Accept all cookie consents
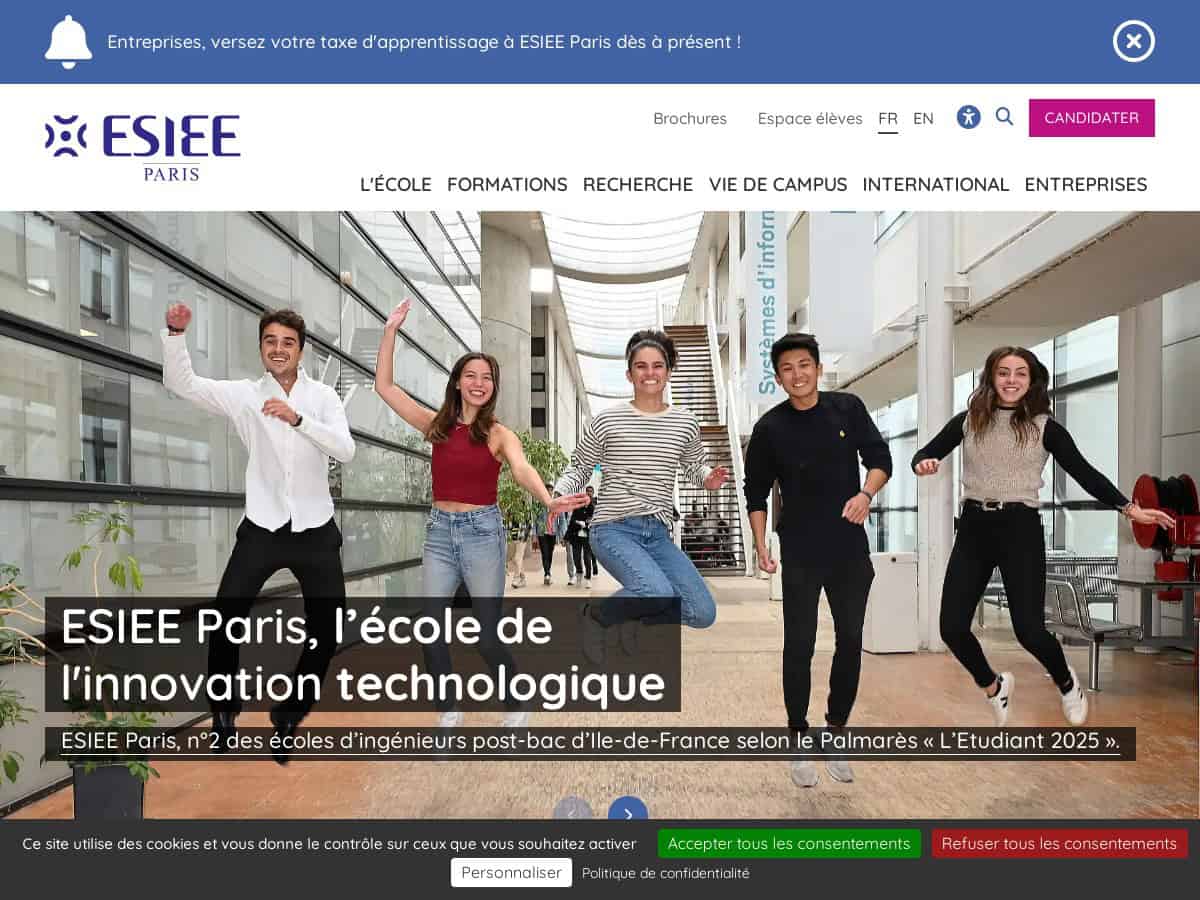The image size is (1200, 900). point(789,843)
